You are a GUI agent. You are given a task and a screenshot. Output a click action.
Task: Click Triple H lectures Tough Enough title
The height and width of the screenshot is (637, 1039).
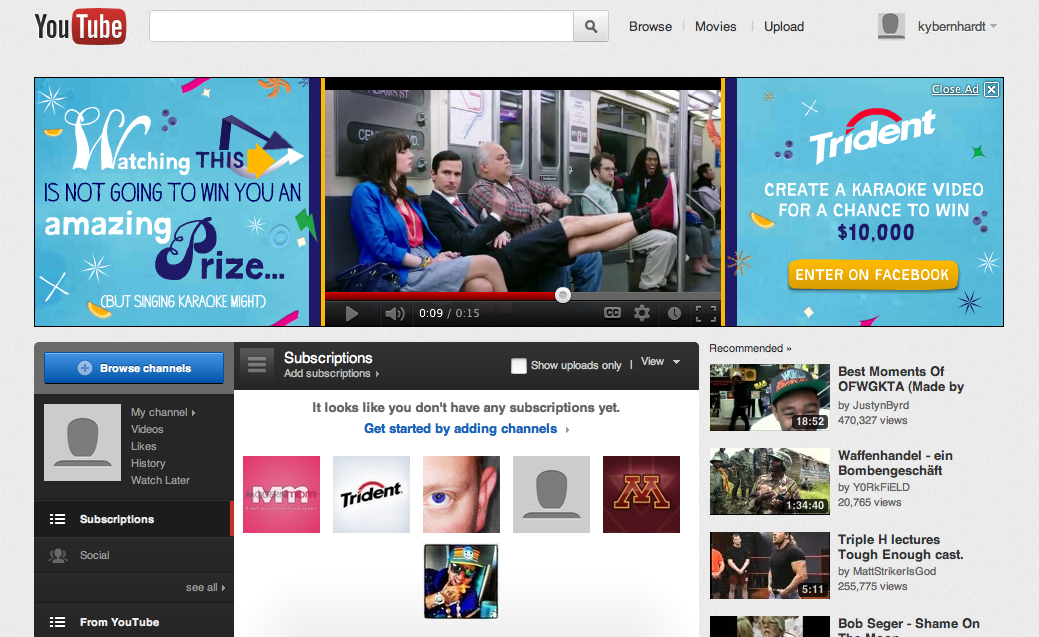(x=901, y=547)
